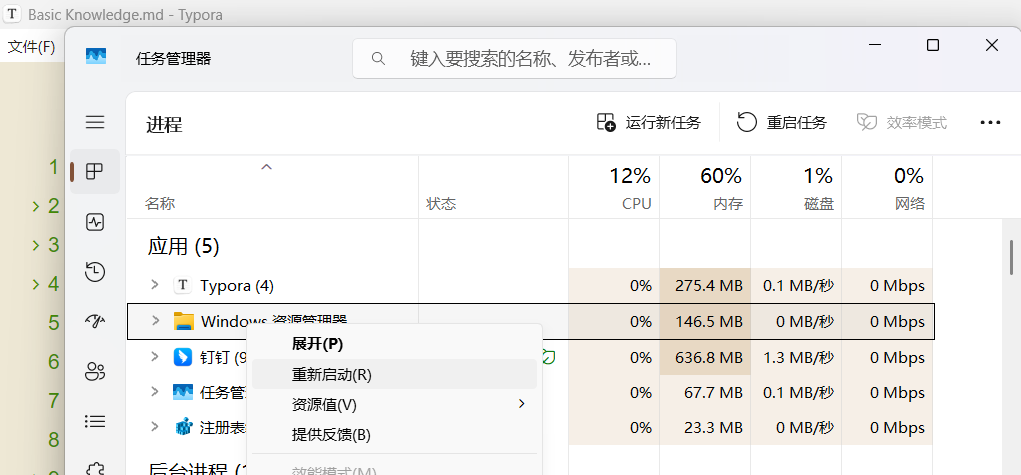This screenshot has width=1021, height=475.
Task: Click the vertical scrollbar of process list
Action: click(x=1011, y=257)
